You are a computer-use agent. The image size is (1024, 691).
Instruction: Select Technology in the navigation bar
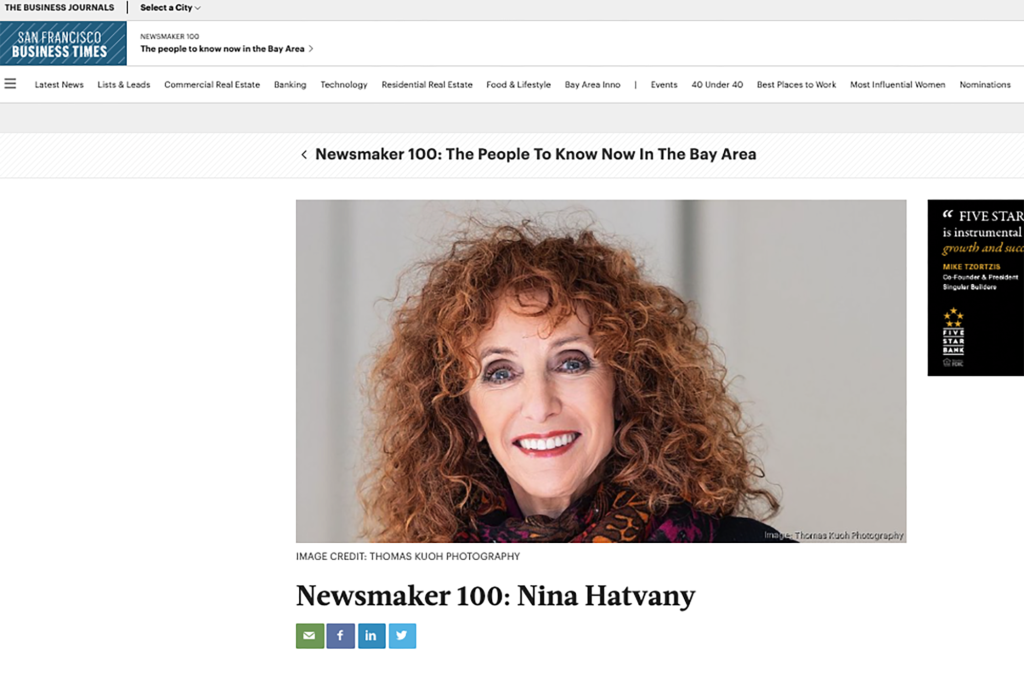tap(344, 84)
